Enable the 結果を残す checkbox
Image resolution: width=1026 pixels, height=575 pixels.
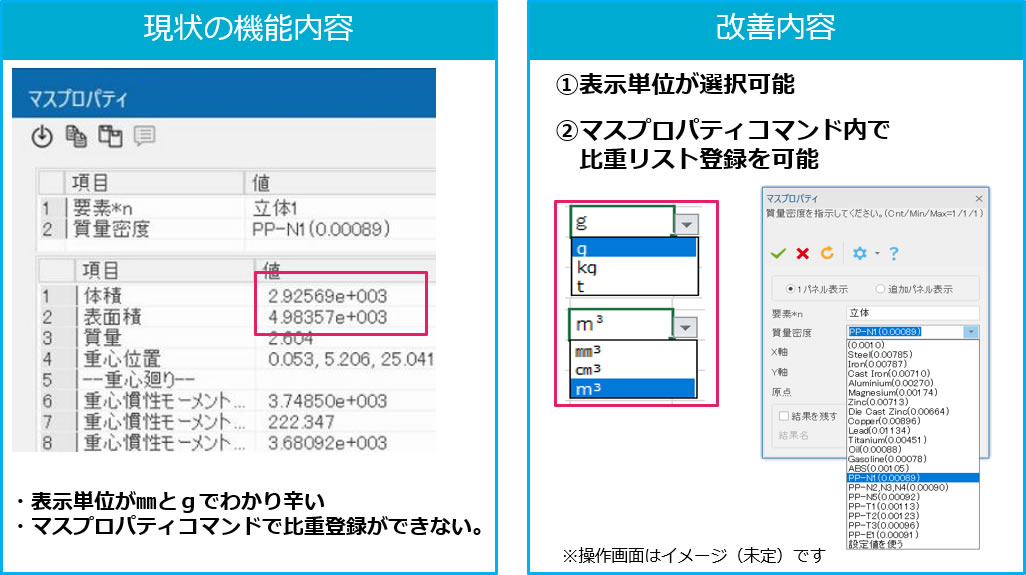[785, 415]
